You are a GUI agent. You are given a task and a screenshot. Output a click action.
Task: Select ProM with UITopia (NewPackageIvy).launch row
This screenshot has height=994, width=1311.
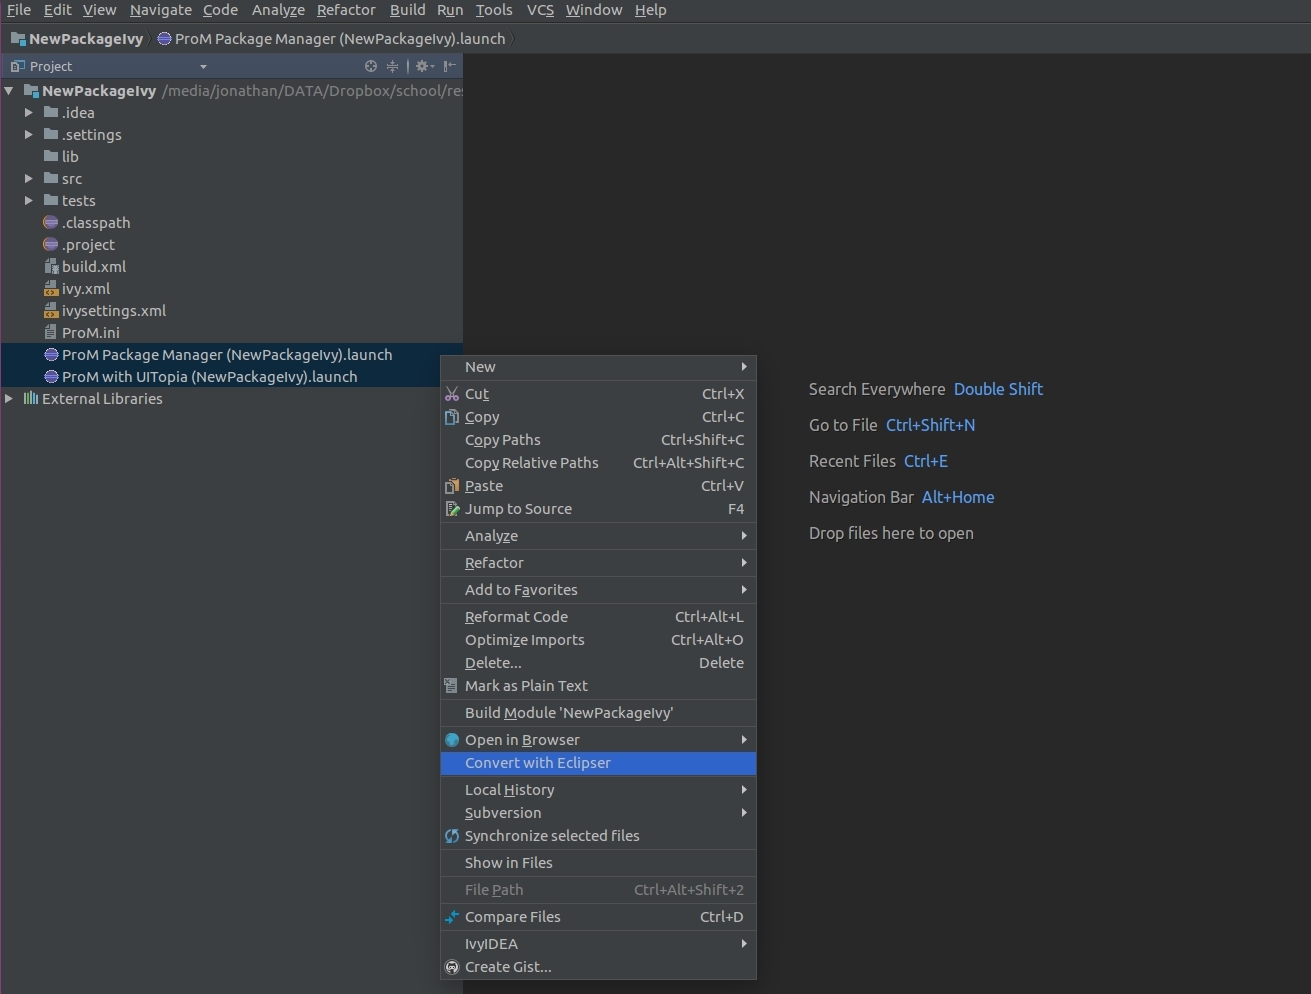[x=231, y=376]
